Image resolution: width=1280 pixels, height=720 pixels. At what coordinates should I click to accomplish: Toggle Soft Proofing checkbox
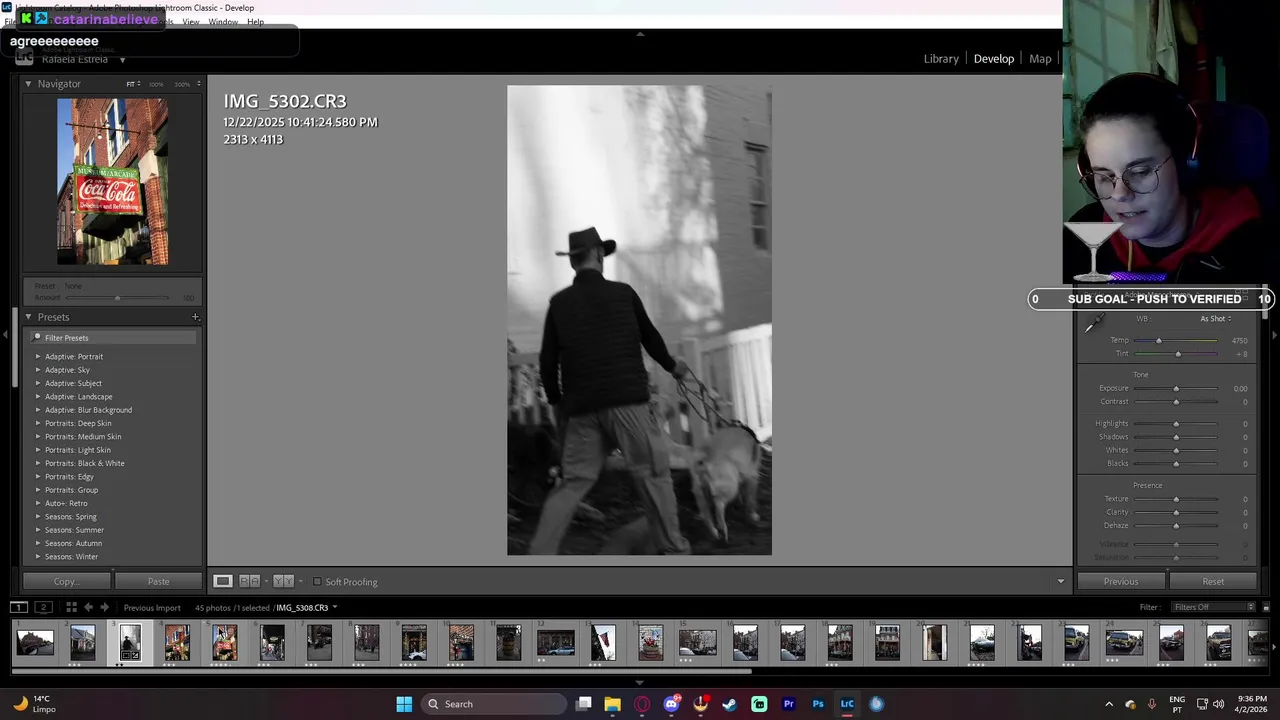317,581
